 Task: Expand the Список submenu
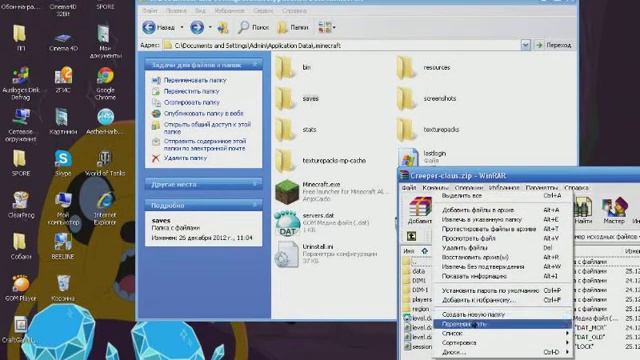(502, 333)
